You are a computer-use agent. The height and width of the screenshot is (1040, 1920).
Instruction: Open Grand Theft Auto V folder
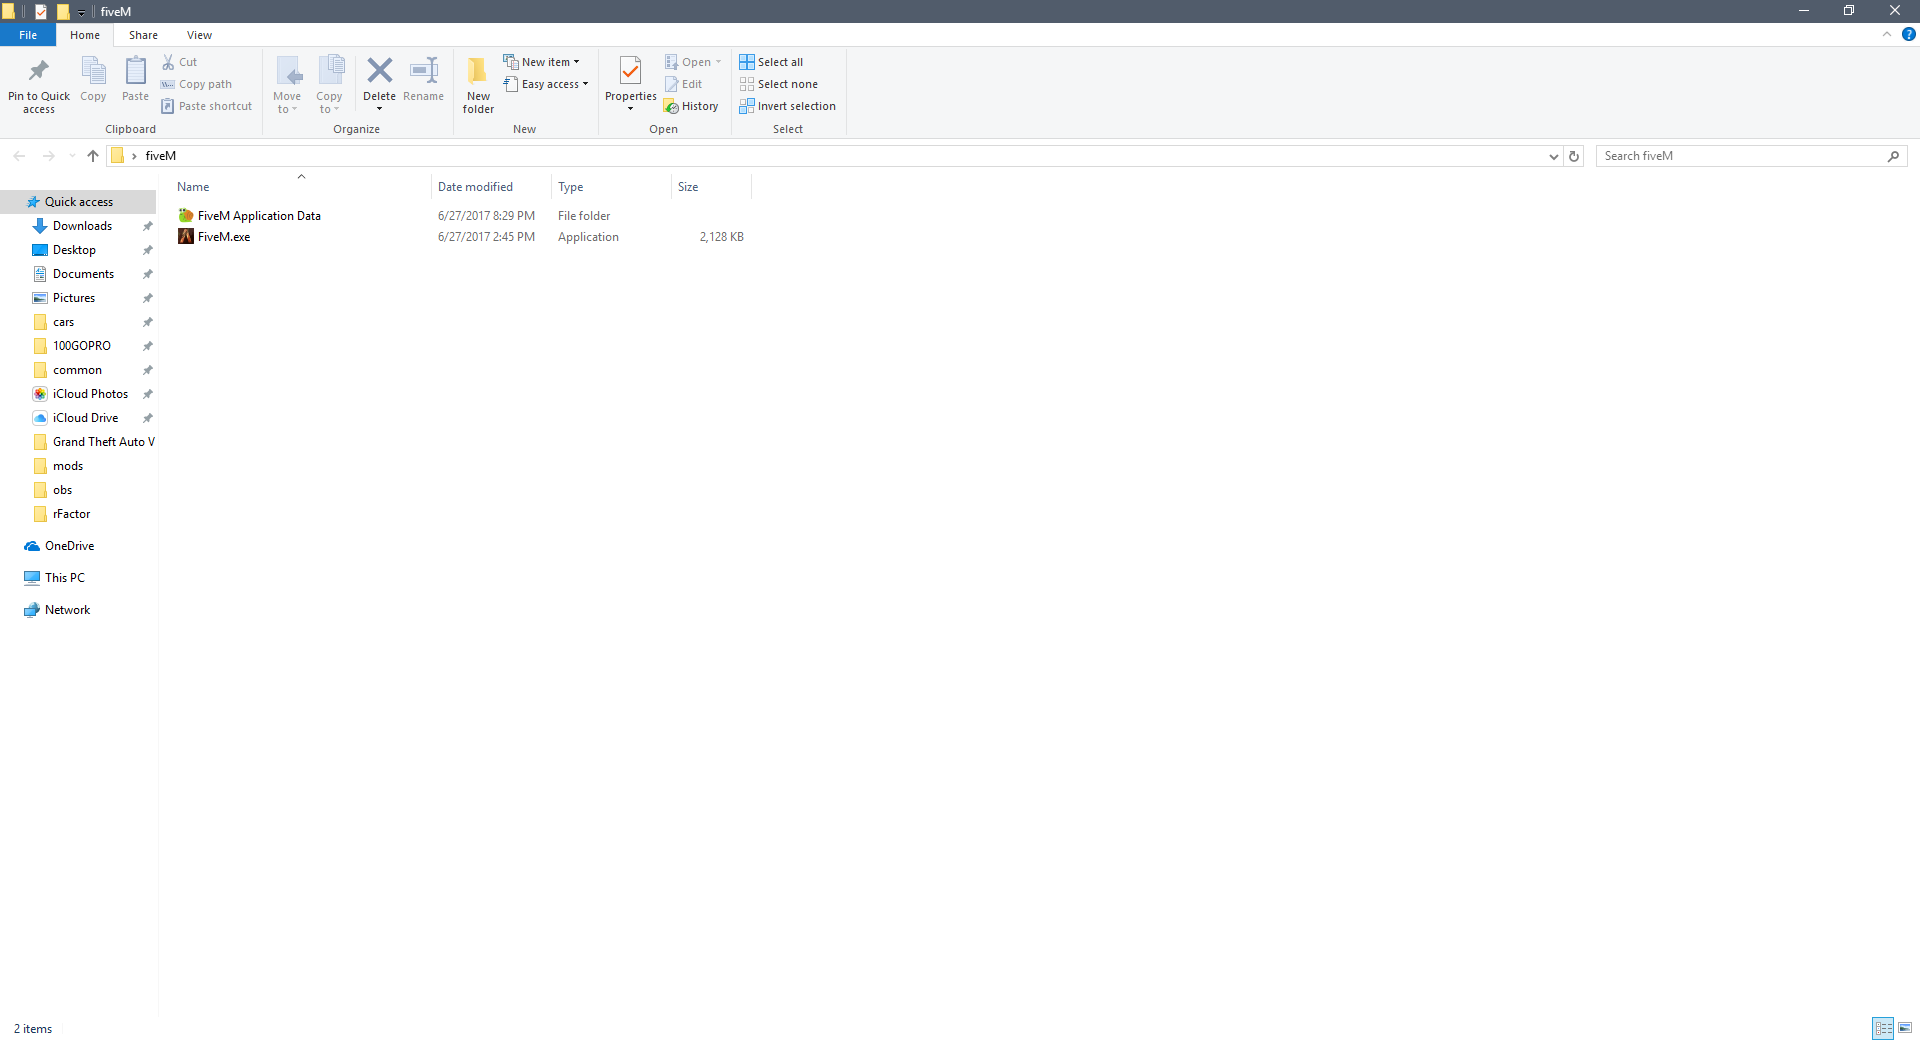pos(104,442)
